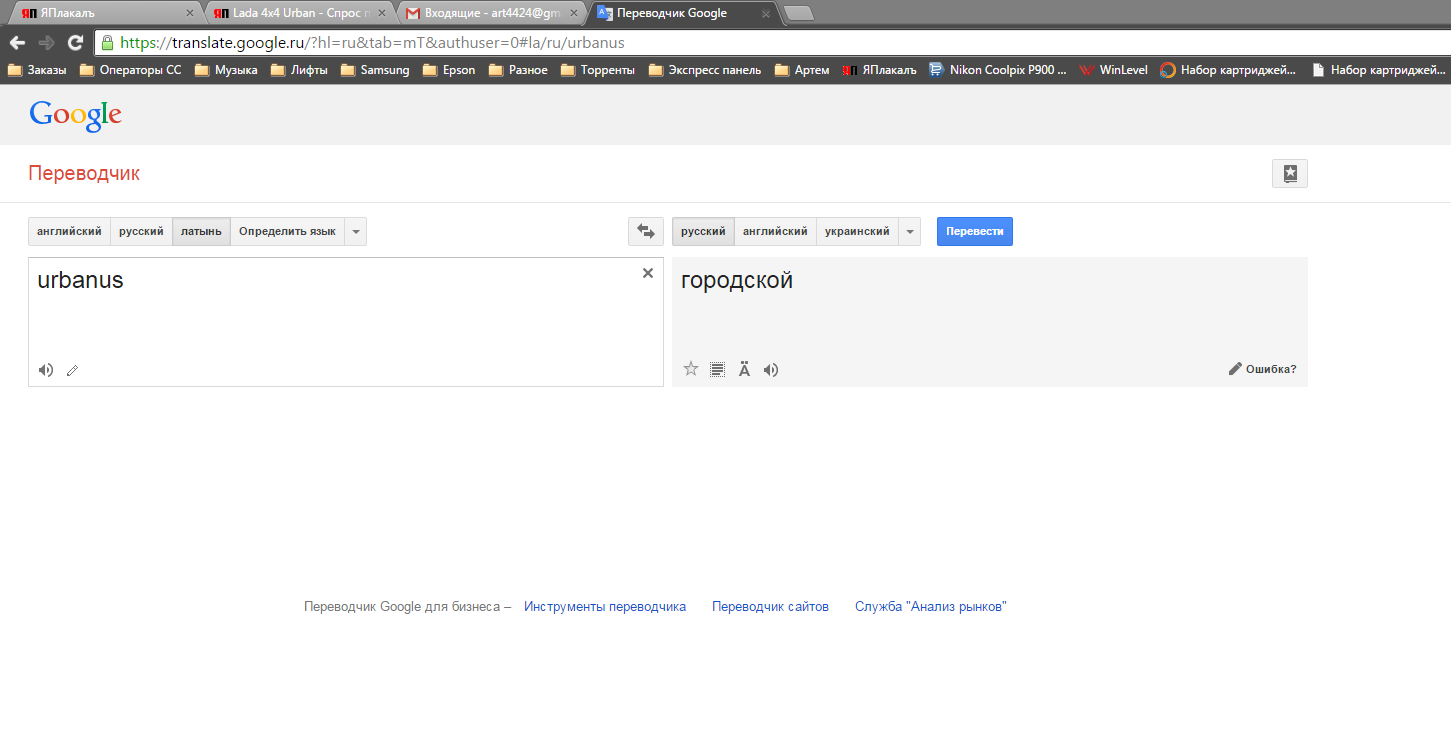Switch to the Lada 4x4 Urban tab
The width and height of the screenshot is (1451, 756).
[x=298, y=13]
